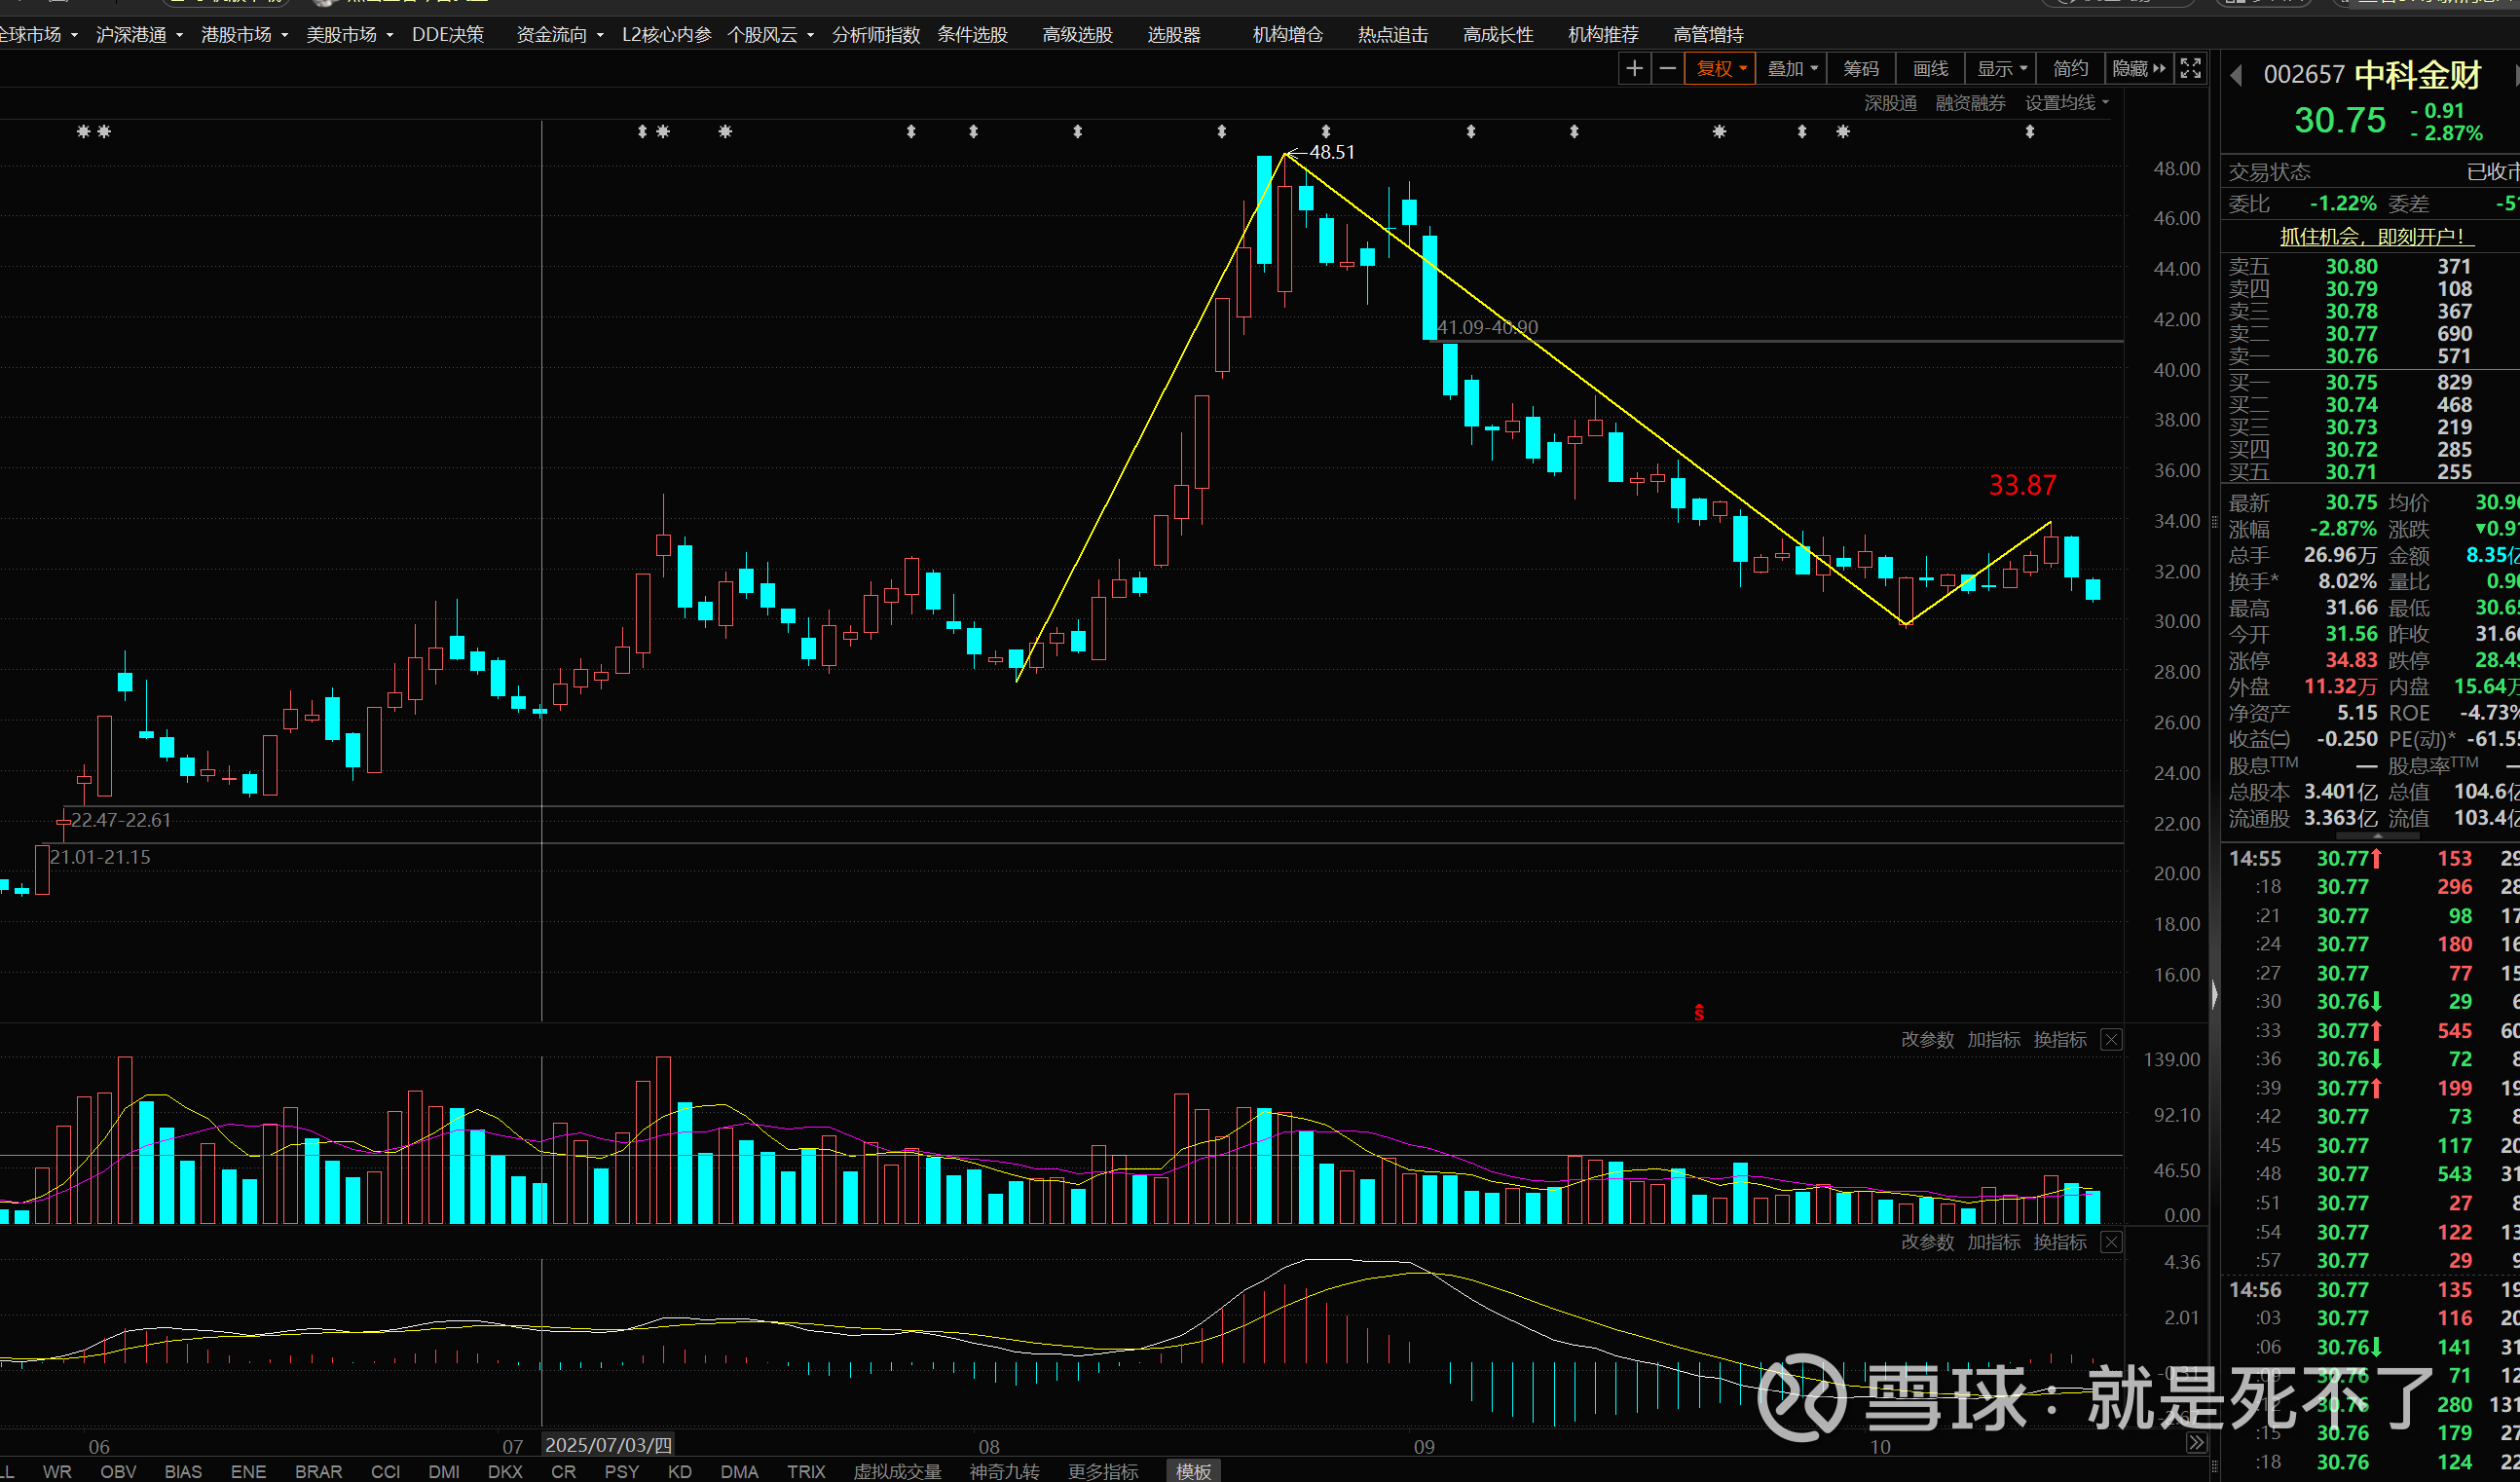
Task: Click the scroll-right arrows at timeline end
Action: [x=2196, y=1442]
